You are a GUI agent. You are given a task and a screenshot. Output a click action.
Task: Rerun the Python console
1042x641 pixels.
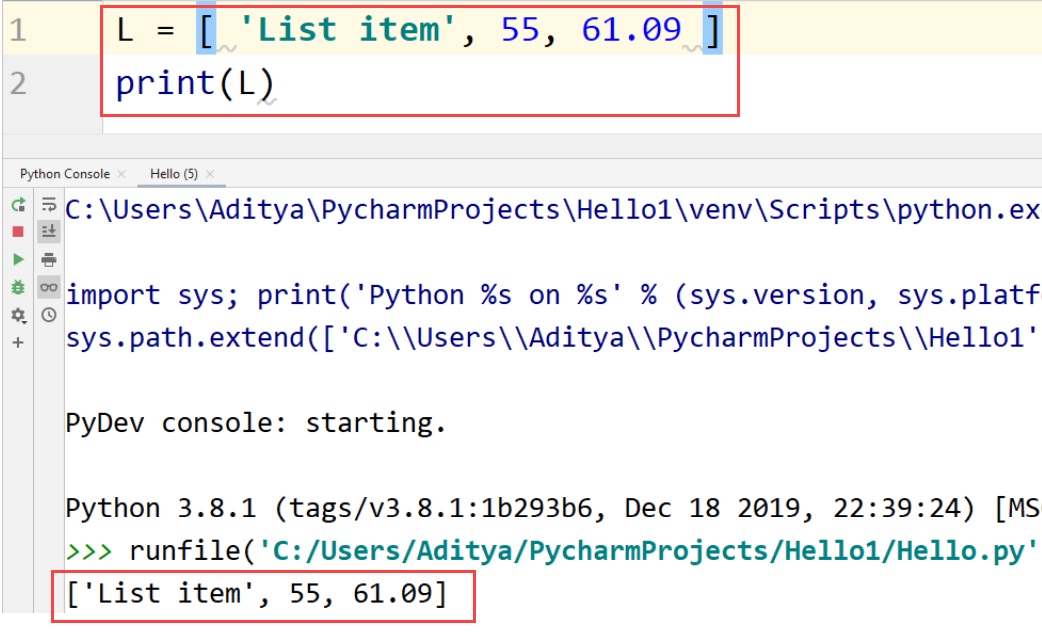point(18,205)
